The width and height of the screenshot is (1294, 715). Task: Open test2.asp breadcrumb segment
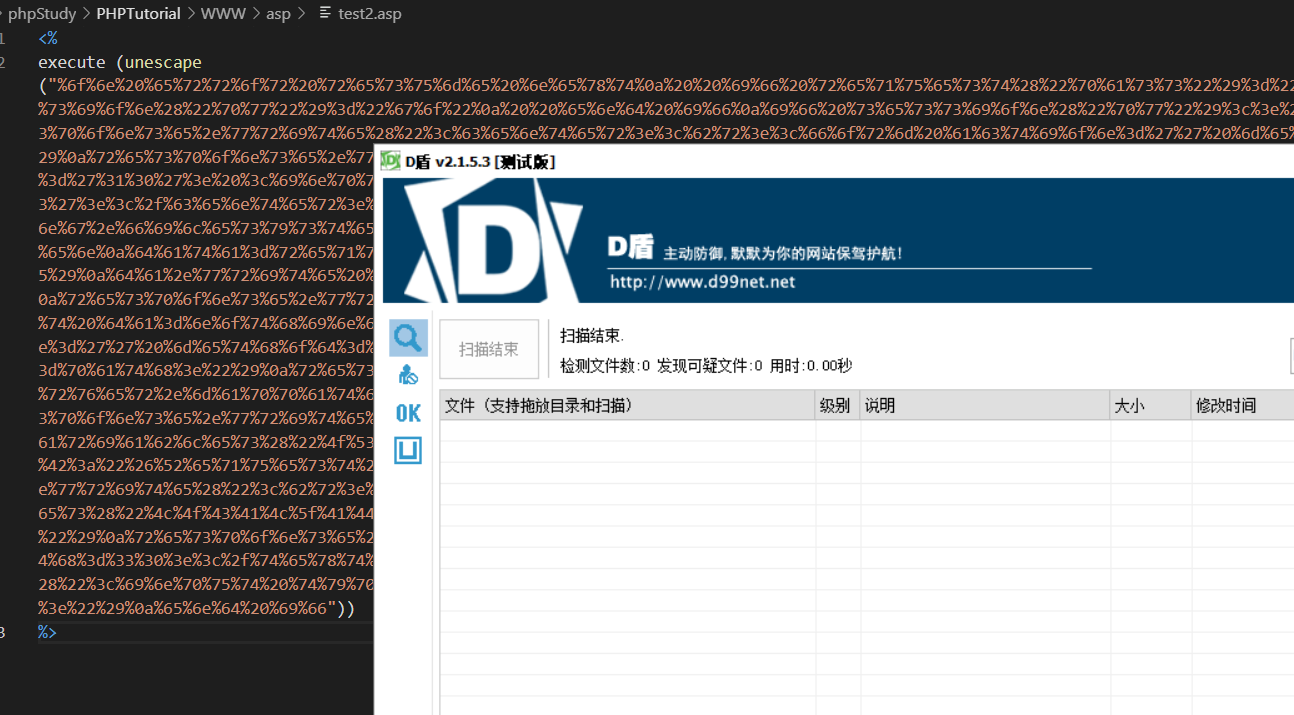[x=370, y=14]
